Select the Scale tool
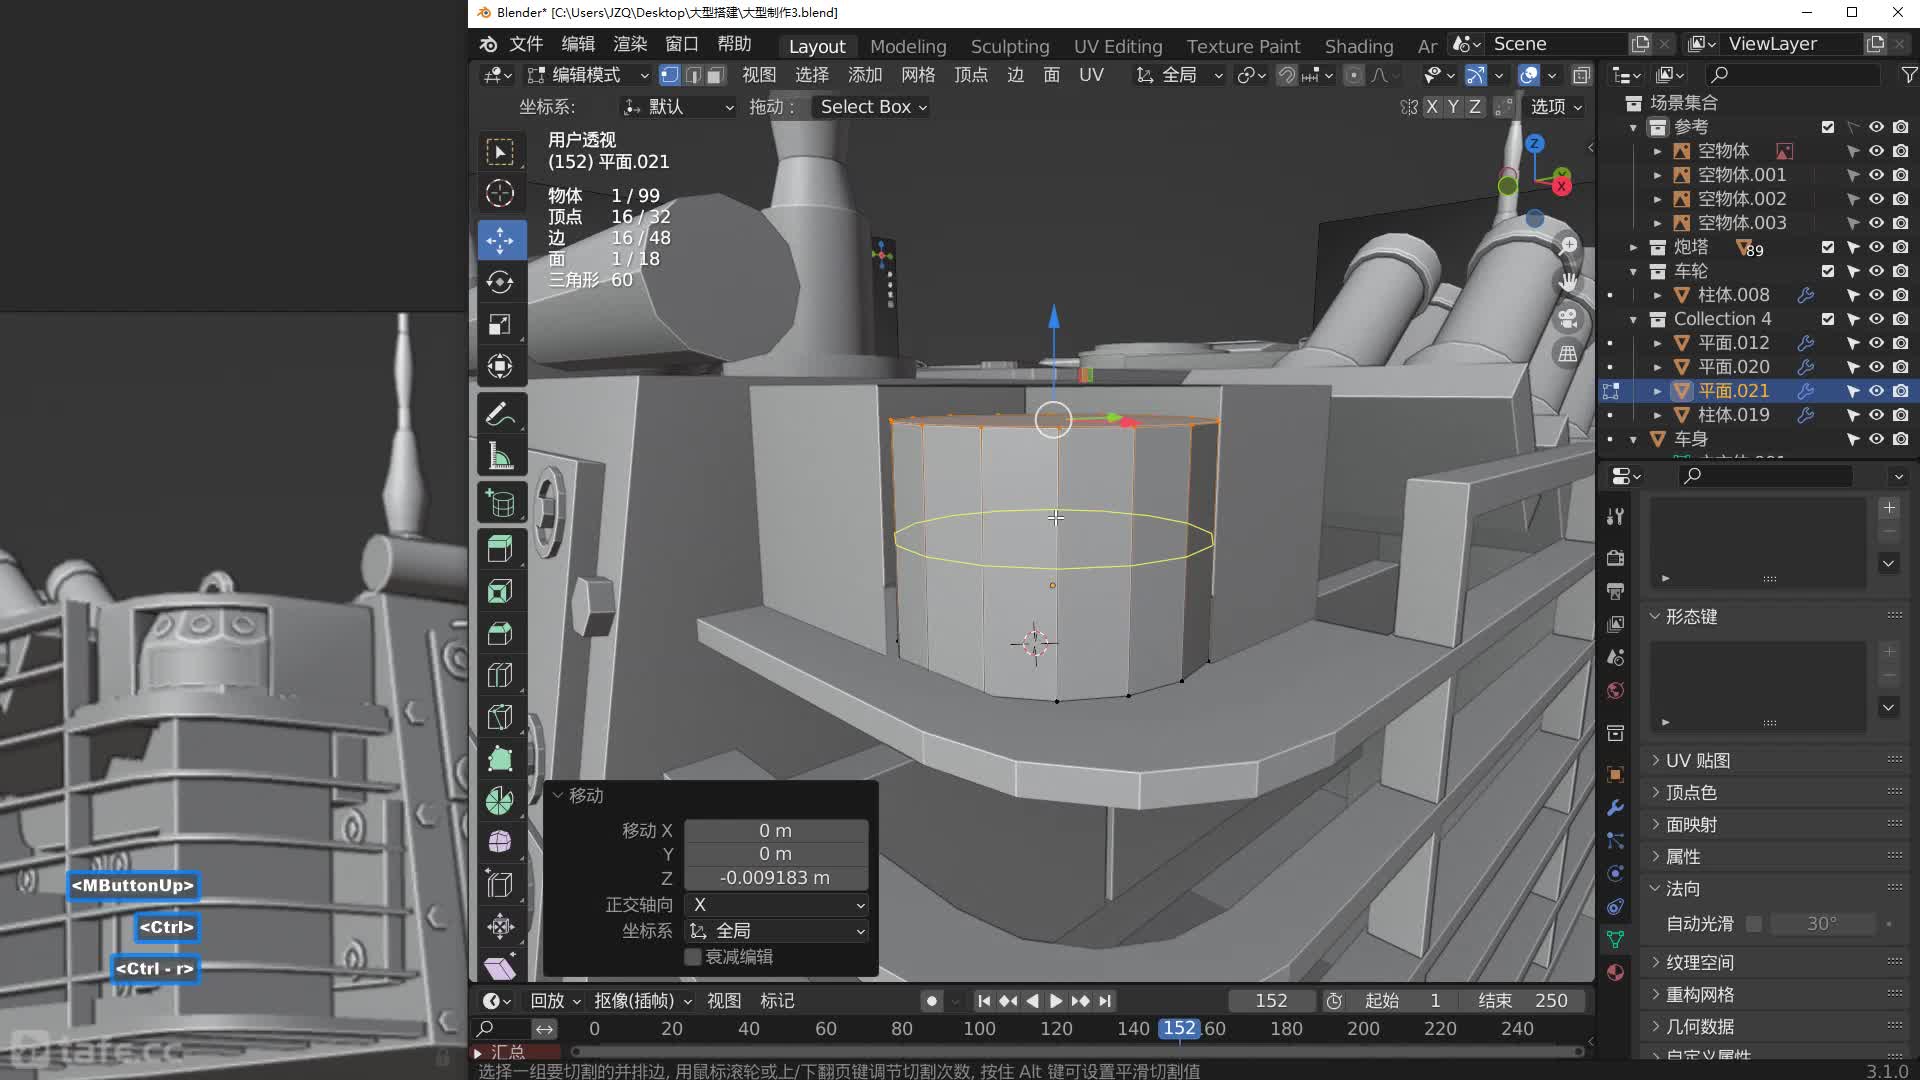The image size is (1920, 1080). pos(500,324)
